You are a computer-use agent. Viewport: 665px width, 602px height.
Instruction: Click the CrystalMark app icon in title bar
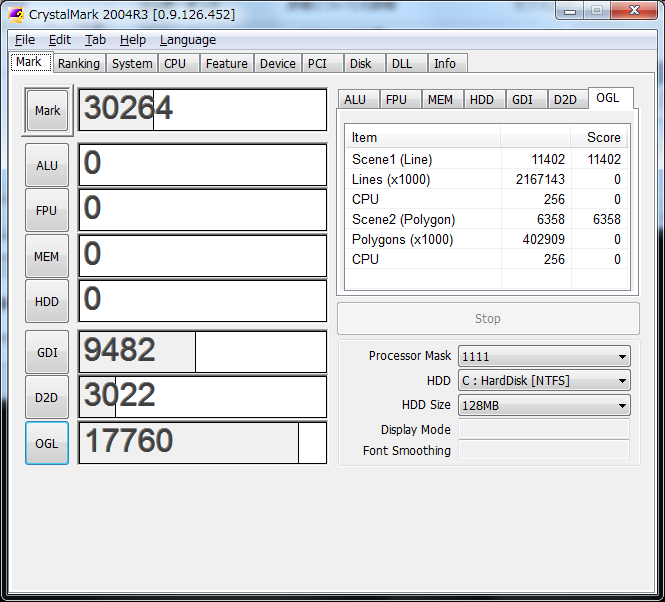click(17, 14)
